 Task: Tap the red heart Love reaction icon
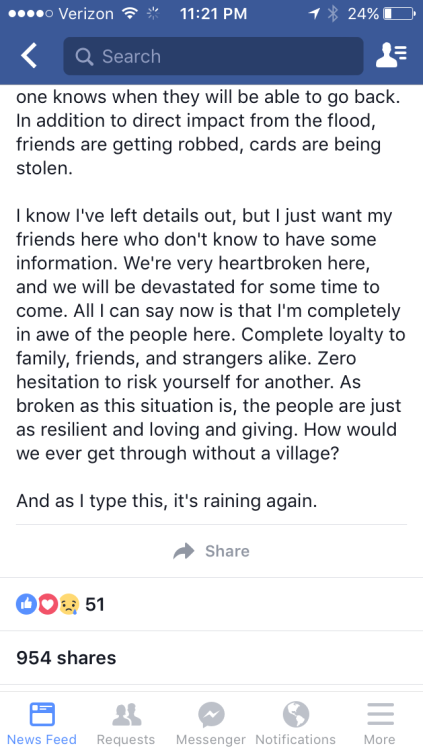[x=47, y=605]
